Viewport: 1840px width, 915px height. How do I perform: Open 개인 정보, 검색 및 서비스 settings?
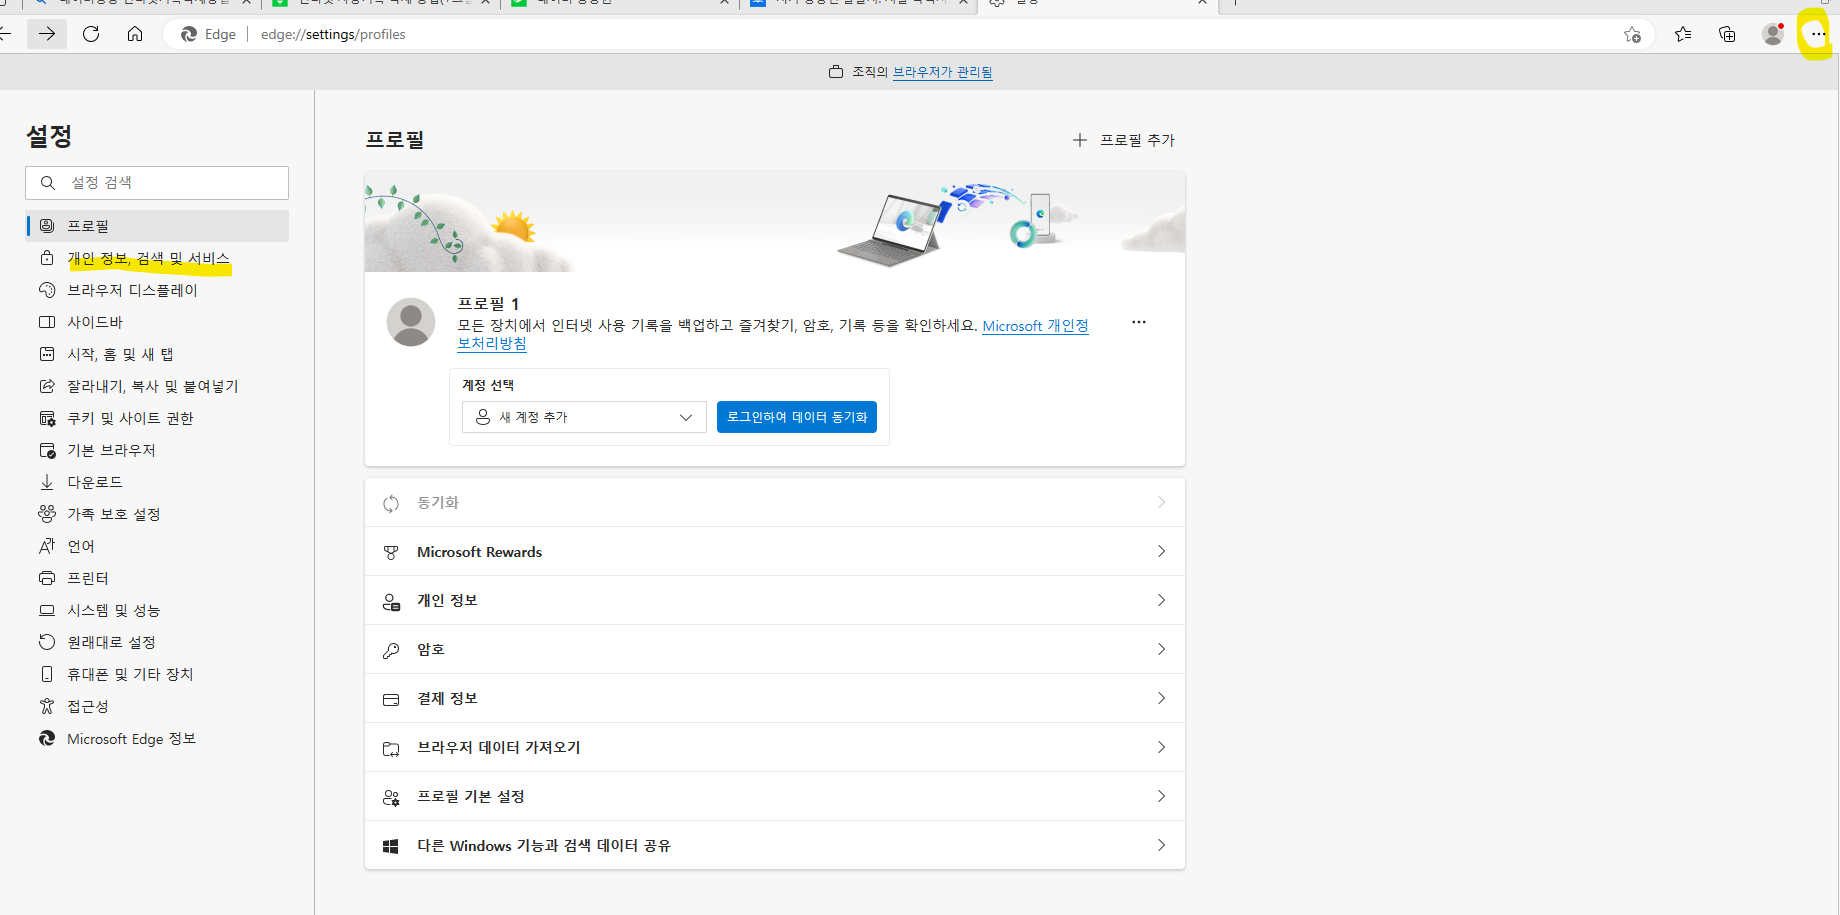(158, 258)
